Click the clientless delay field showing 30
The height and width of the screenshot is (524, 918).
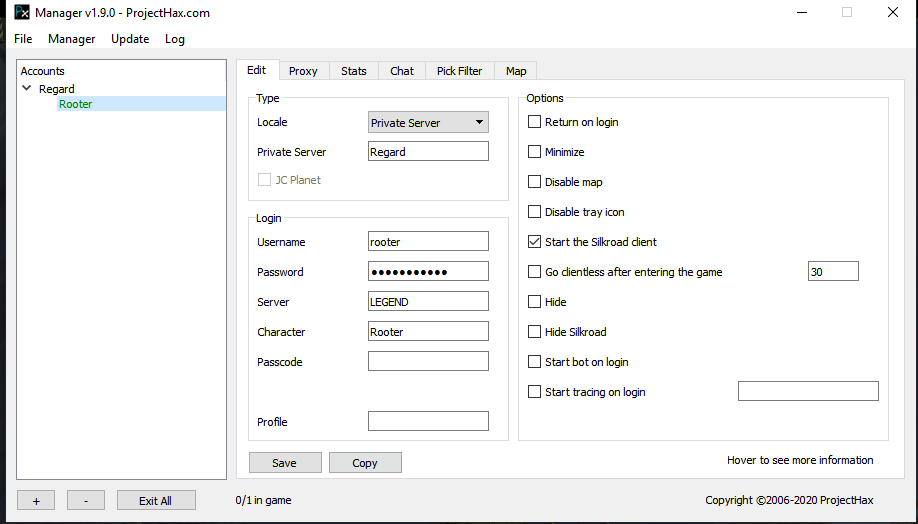coord(832,271)
